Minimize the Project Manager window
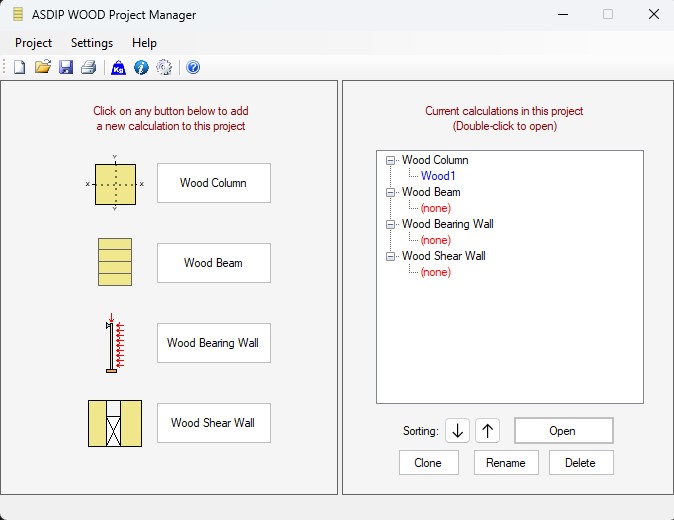Image resolution: width=674 pixels, height=520 pixels. click(x=563, y=14)
